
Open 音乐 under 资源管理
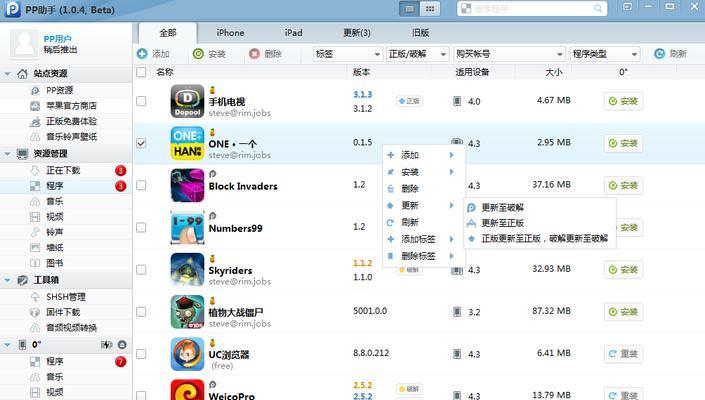pos(54,201)
